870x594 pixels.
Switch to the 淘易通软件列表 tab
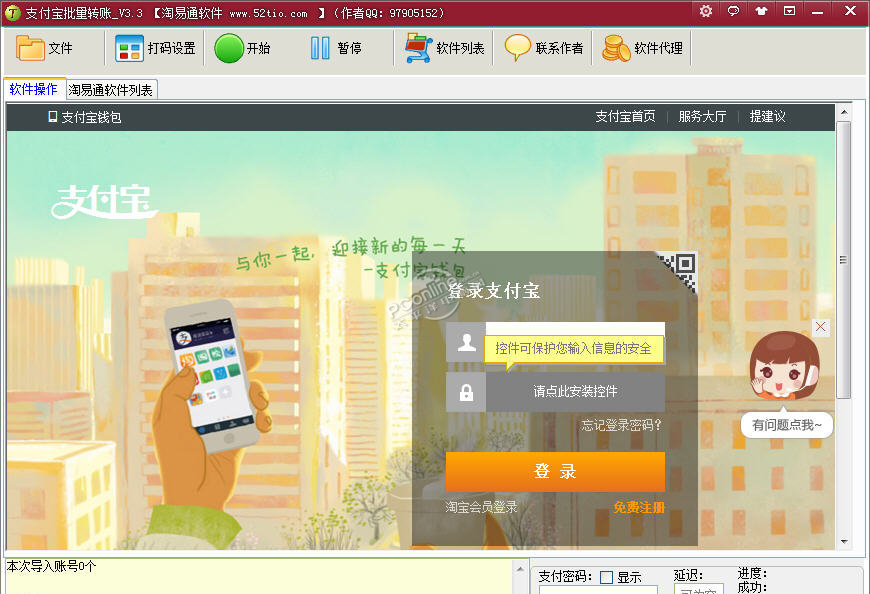tap(110, 89)
